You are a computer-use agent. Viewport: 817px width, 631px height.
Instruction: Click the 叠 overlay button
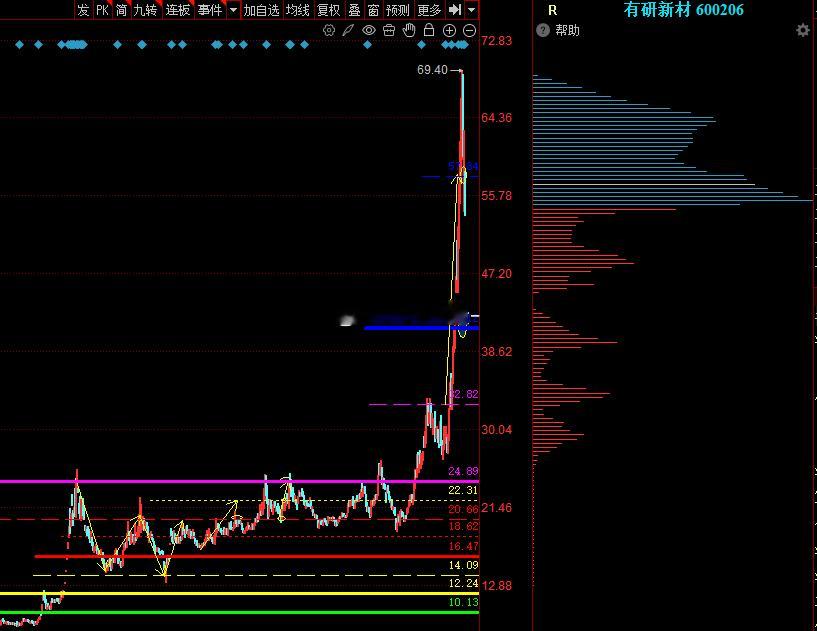click(x=355, y=10)
